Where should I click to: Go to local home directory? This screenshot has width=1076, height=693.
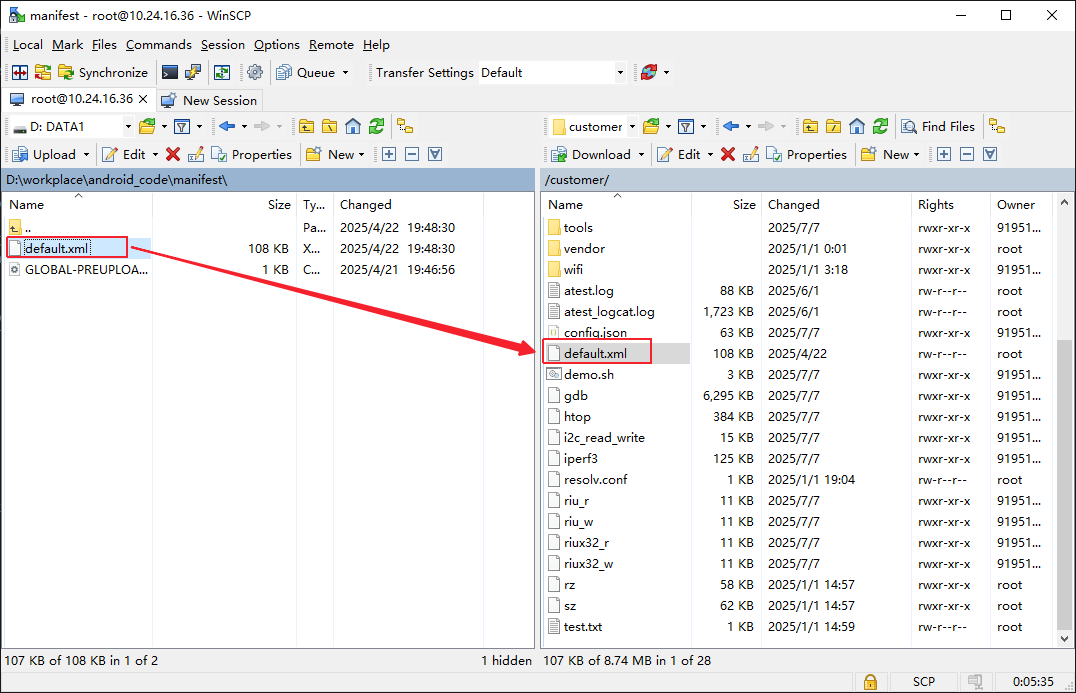tap(353, 126)
